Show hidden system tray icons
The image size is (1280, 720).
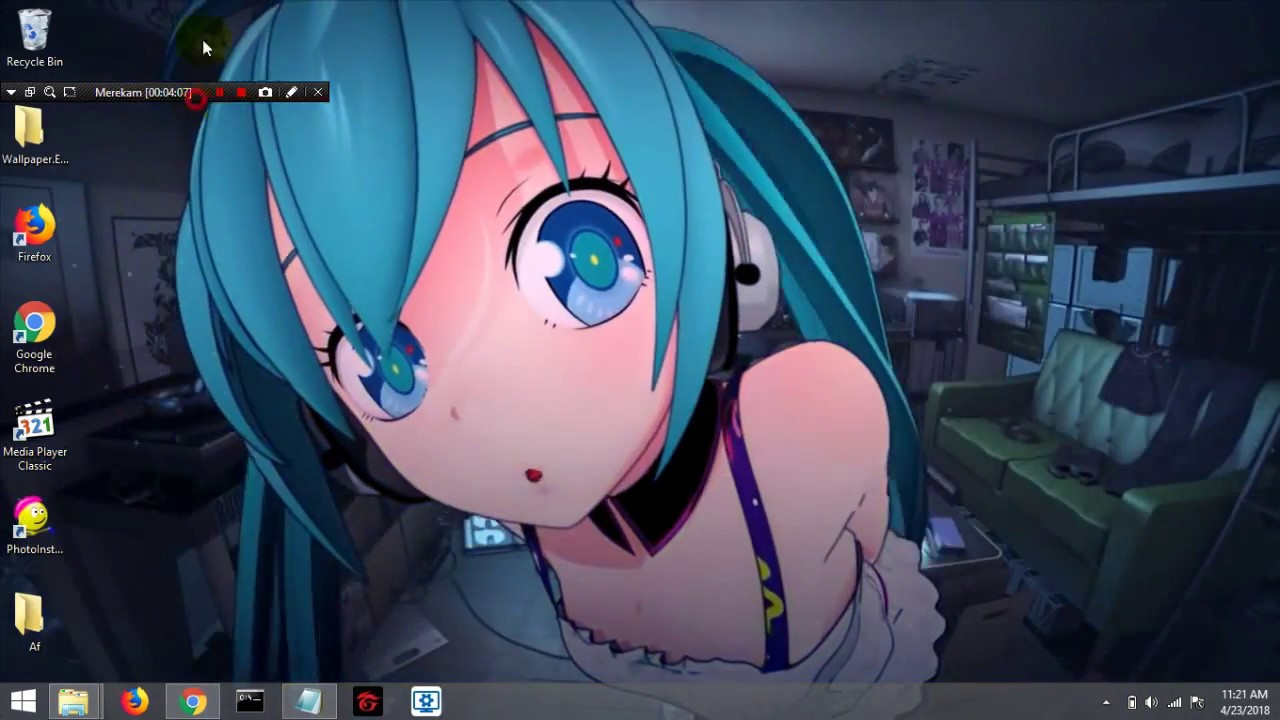[1106, 703]
